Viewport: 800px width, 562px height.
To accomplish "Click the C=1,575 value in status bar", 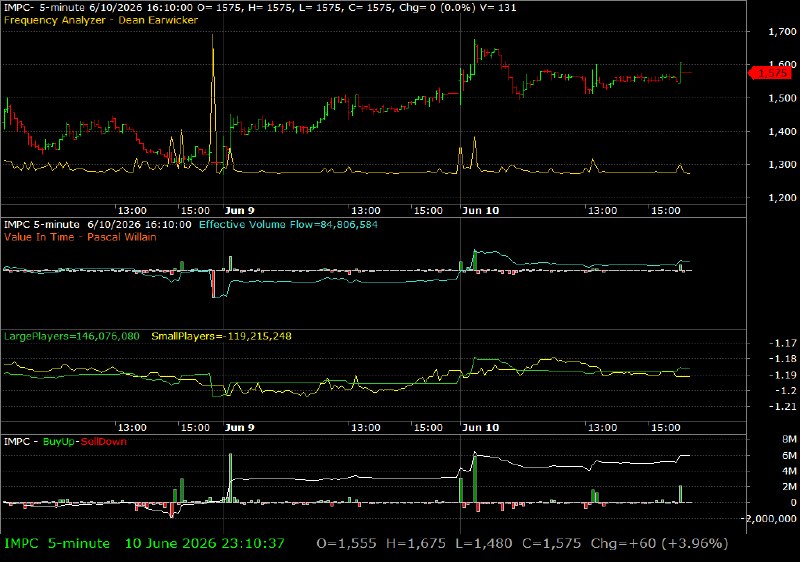I will coord(552,544).
